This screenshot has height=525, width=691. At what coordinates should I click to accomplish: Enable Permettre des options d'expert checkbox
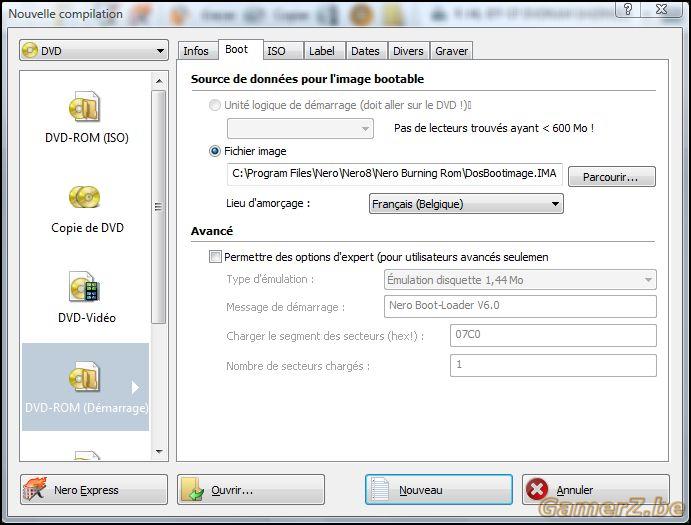coord(215,257)
